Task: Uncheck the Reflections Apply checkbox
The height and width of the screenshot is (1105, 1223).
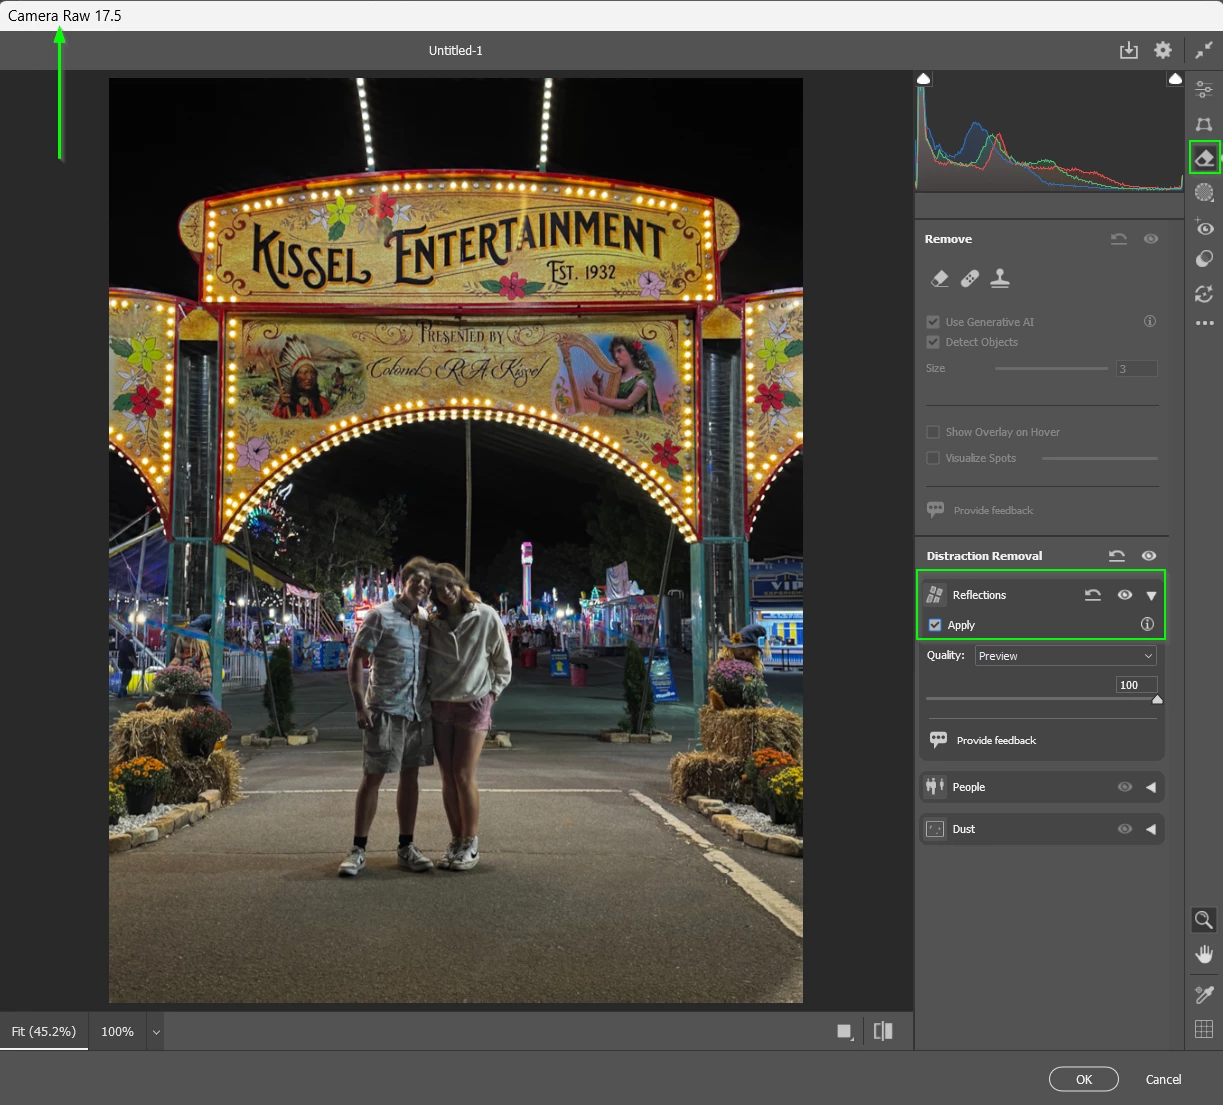Action: [935, 625]
